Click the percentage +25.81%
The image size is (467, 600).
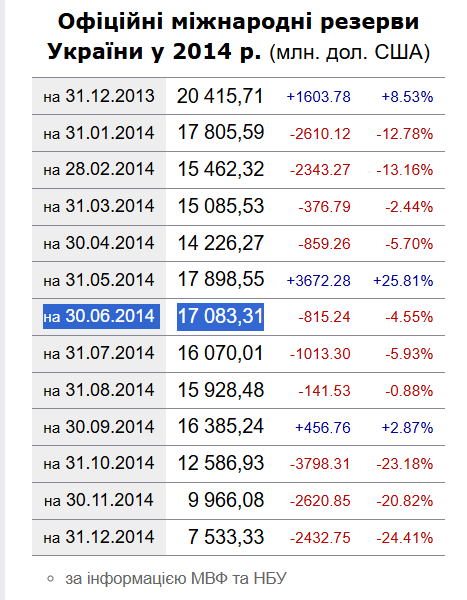click(x=403, y=280)
